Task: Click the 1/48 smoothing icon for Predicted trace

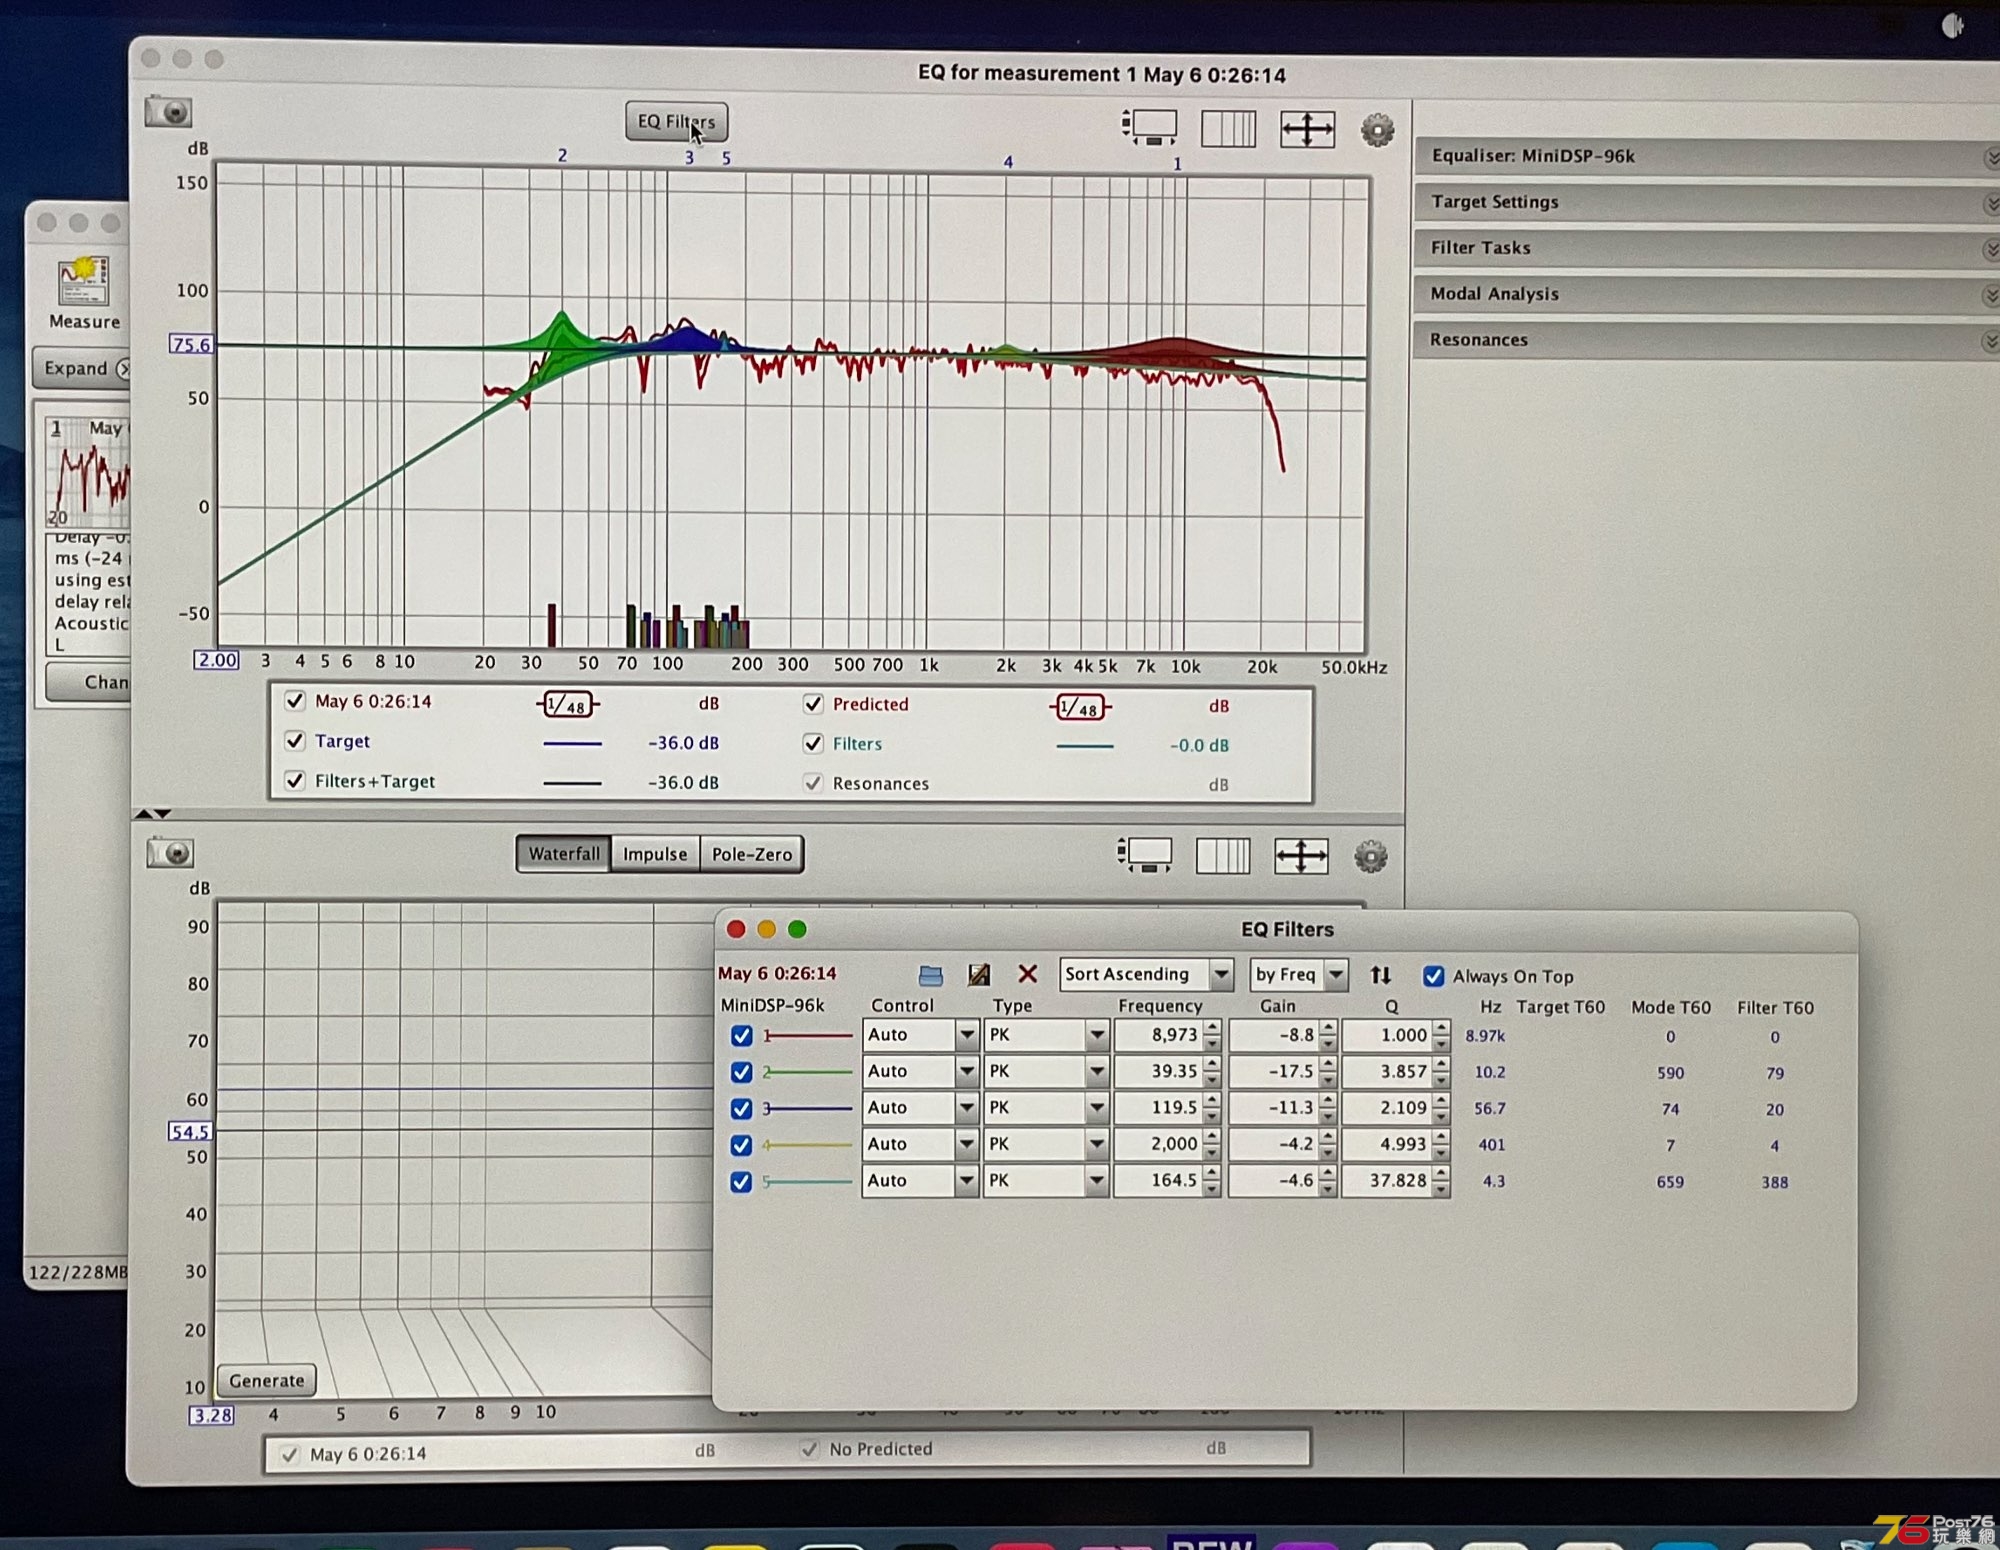Action: click(1080, 708)
